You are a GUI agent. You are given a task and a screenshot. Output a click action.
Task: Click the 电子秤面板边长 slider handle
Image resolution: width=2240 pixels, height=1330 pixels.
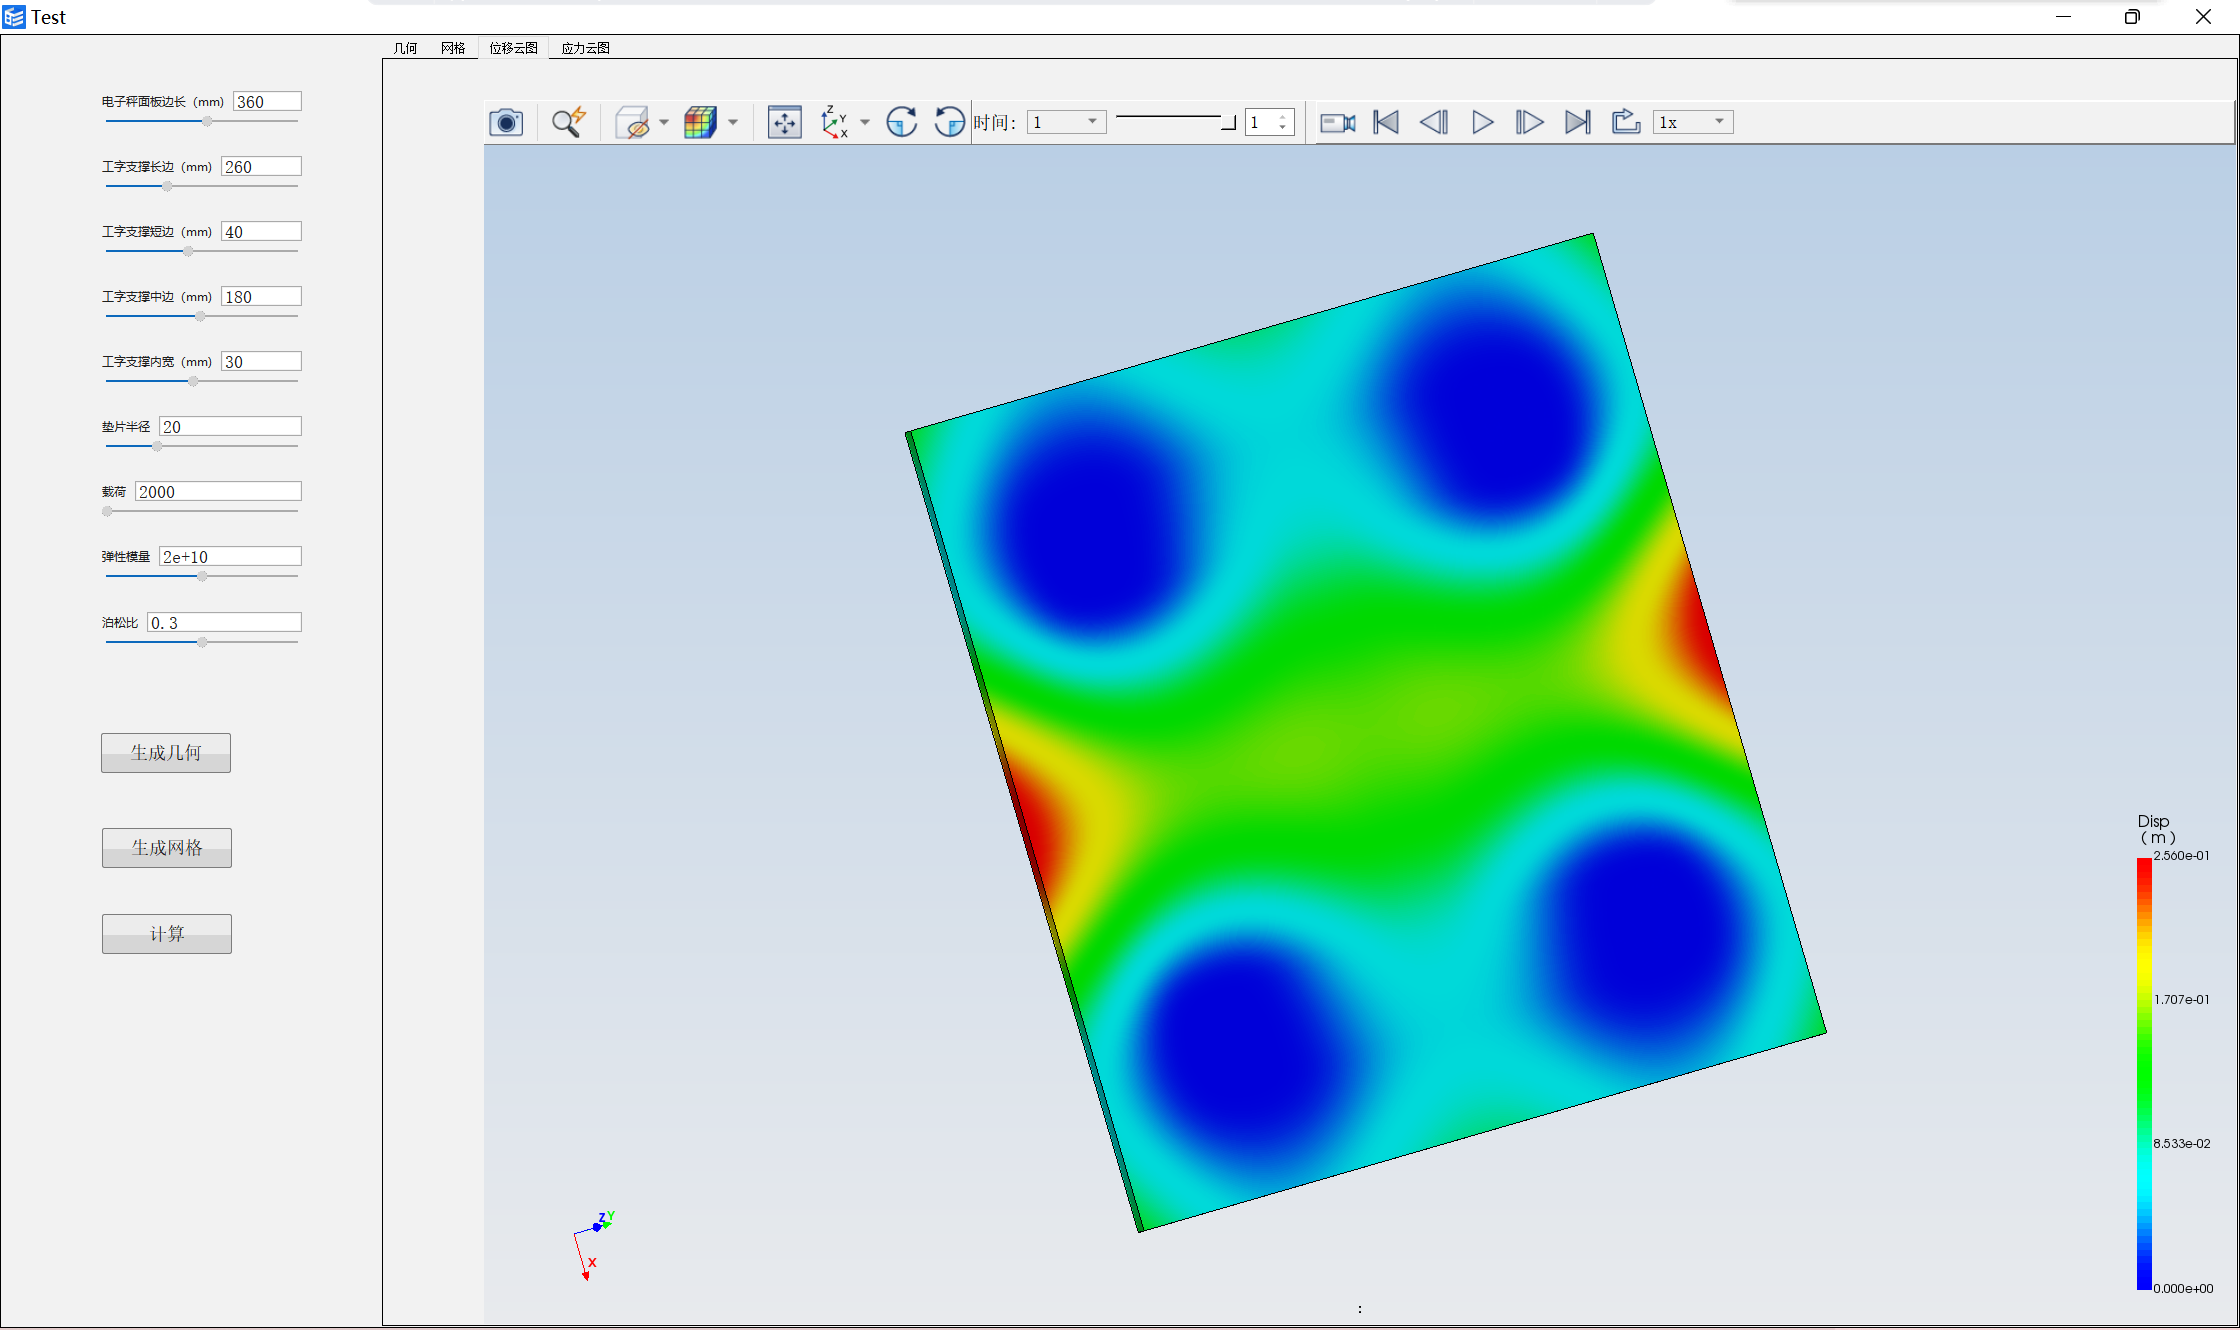coord(207,121)
